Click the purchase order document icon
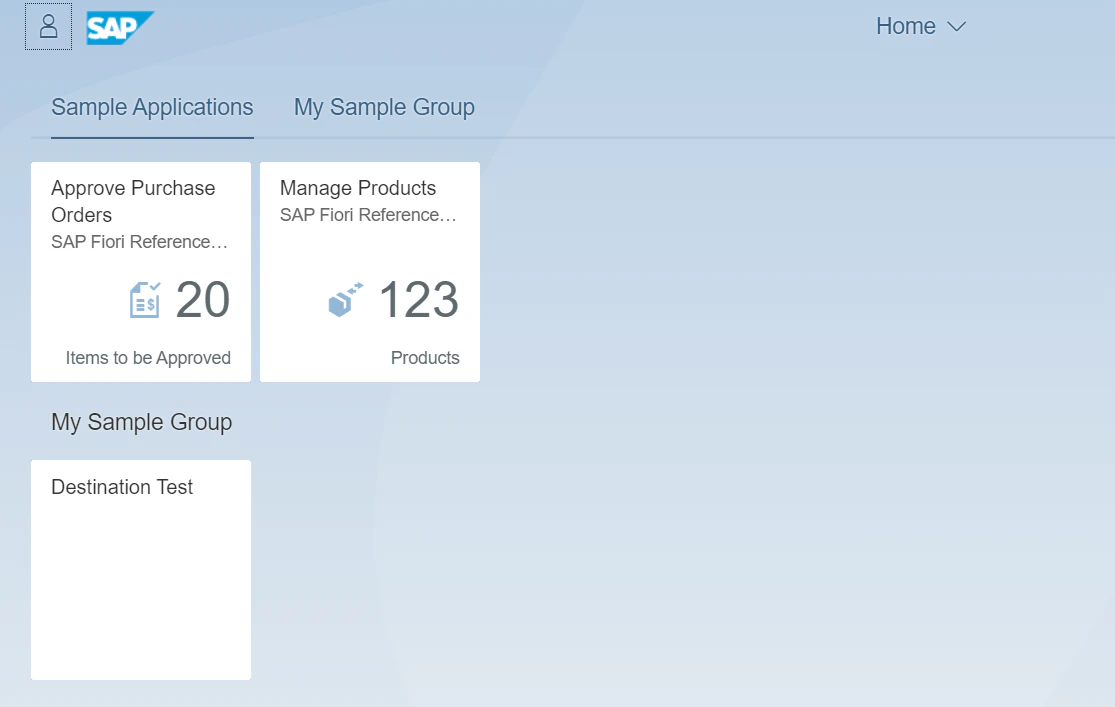1115x707 pixels. coord(145,299)
